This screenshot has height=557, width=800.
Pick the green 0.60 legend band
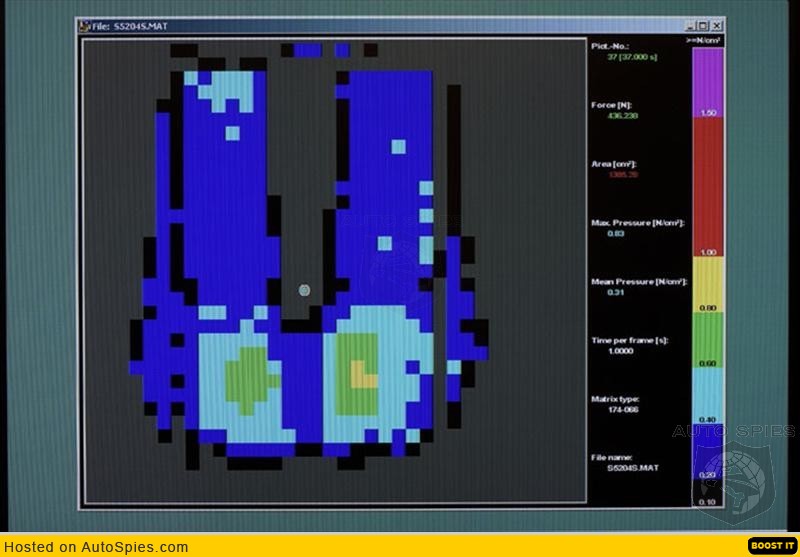point(707,340)
